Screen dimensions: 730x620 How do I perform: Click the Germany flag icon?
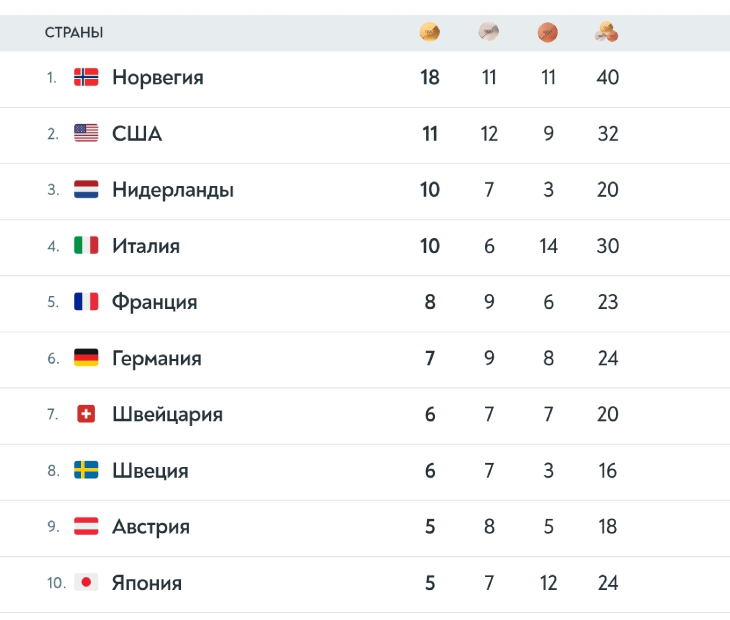86,358
